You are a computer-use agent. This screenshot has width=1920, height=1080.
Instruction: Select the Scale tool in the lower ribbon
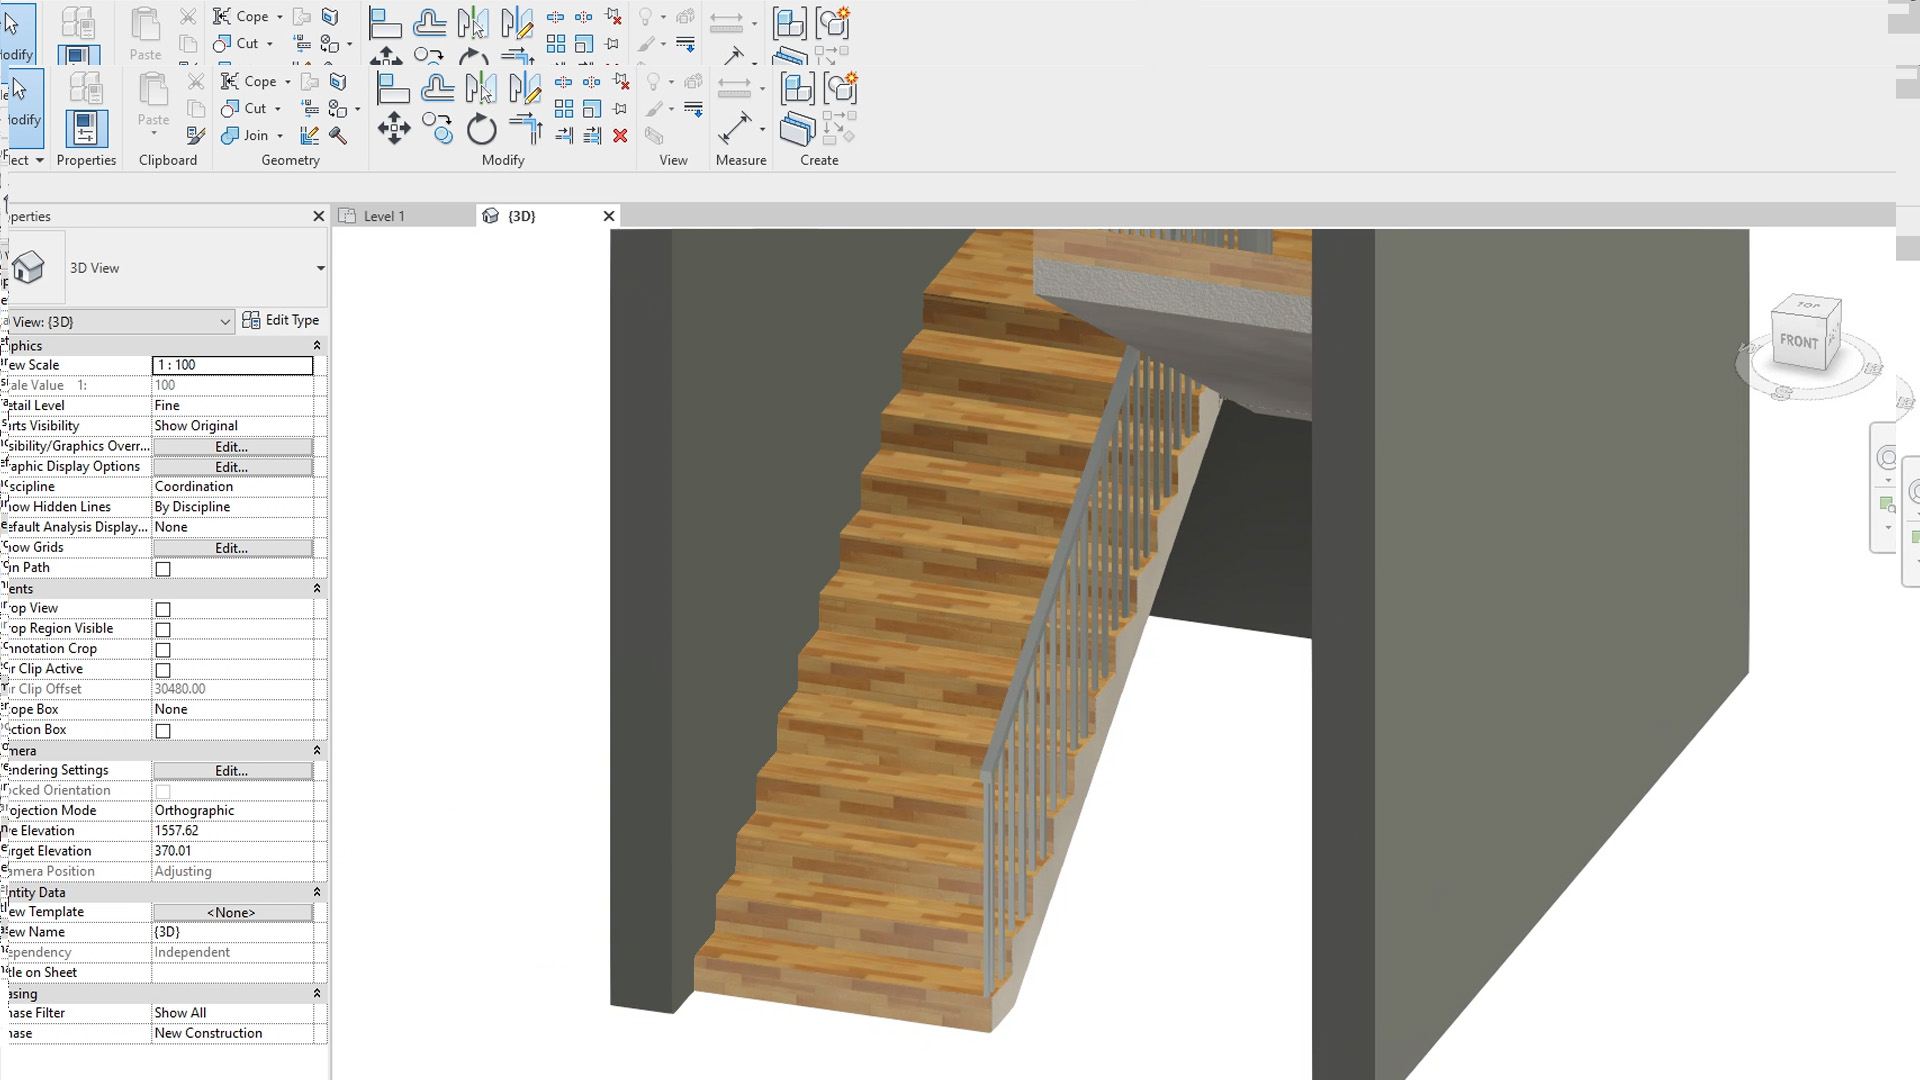coord(592,109)
